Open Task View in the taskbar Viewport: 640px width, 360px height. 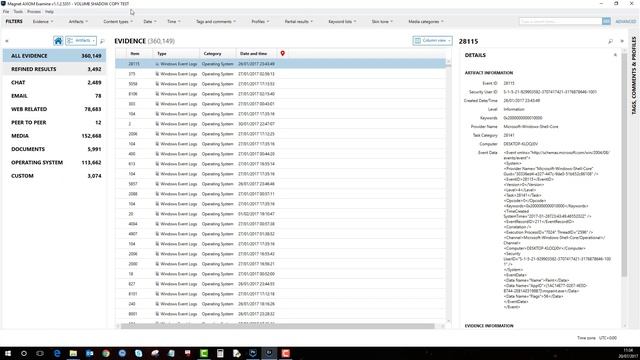click(x=40, y=353)
